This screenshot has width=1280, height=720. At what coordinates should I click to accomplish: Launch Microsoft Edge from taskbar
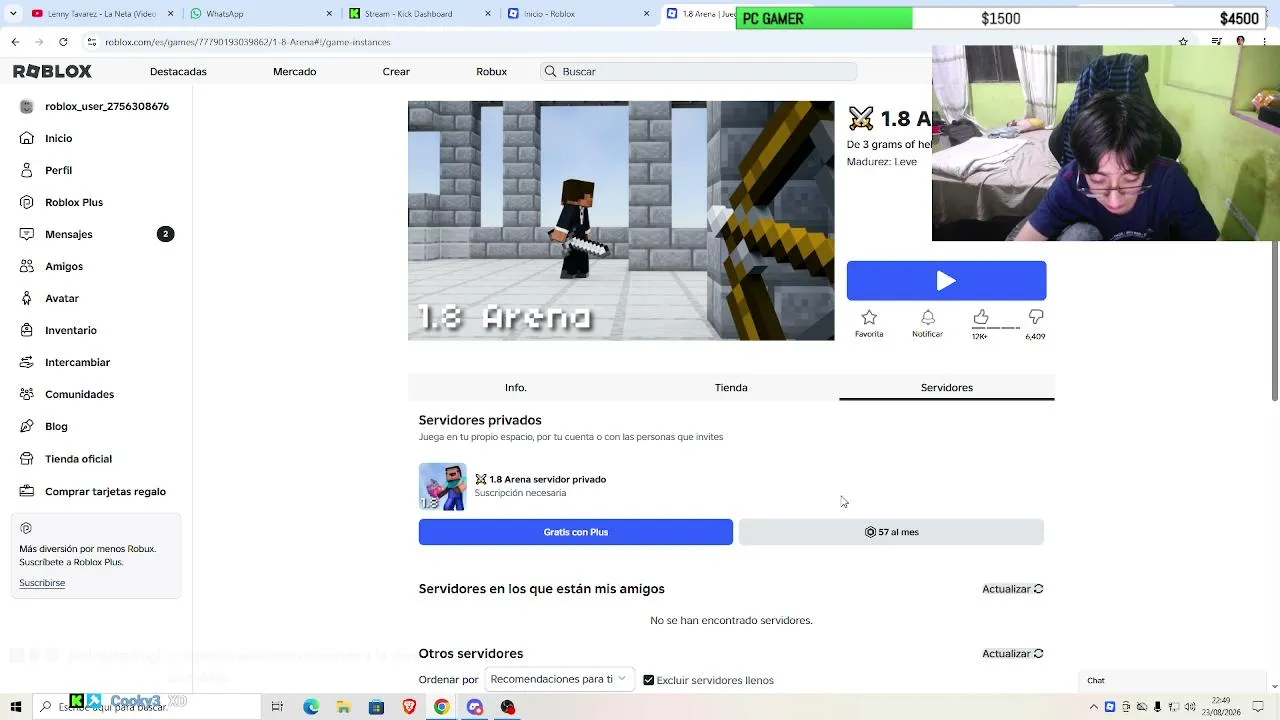pyautogui.click(x=311, y=707)
